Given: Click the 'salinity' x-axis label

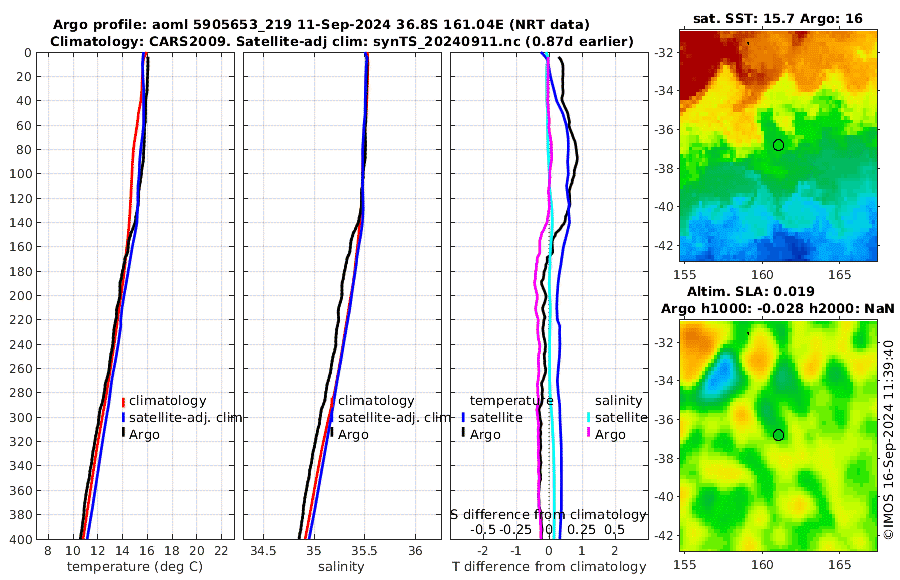Looking at the screenshot, I should [341, 567].
